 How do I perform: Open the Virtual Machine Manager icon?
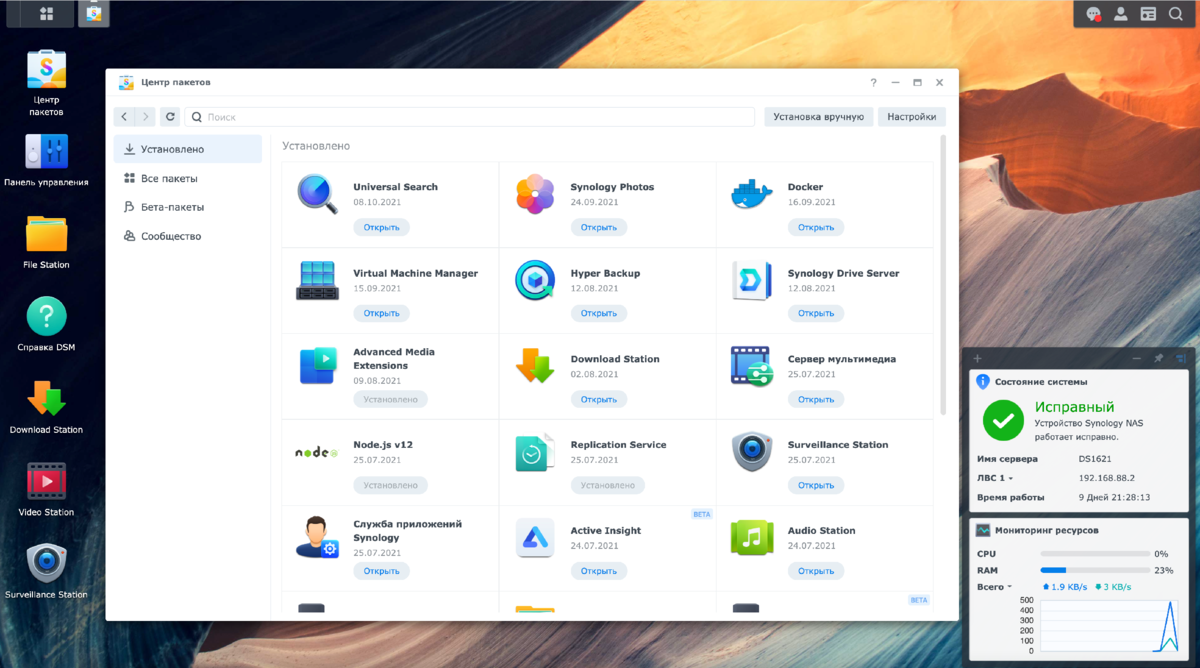pos(318,281)
